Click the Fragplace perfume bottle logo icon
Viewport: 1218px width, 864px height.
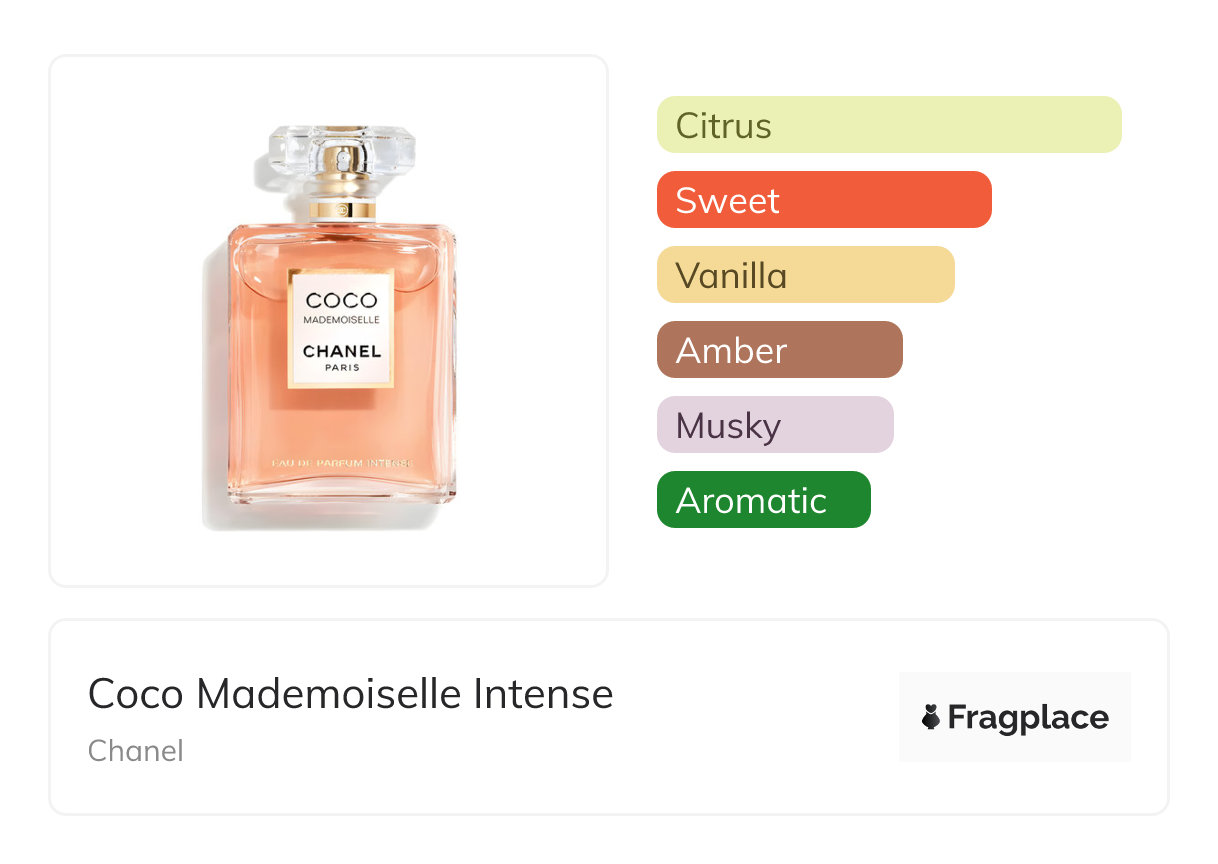[x=931, y=717]
